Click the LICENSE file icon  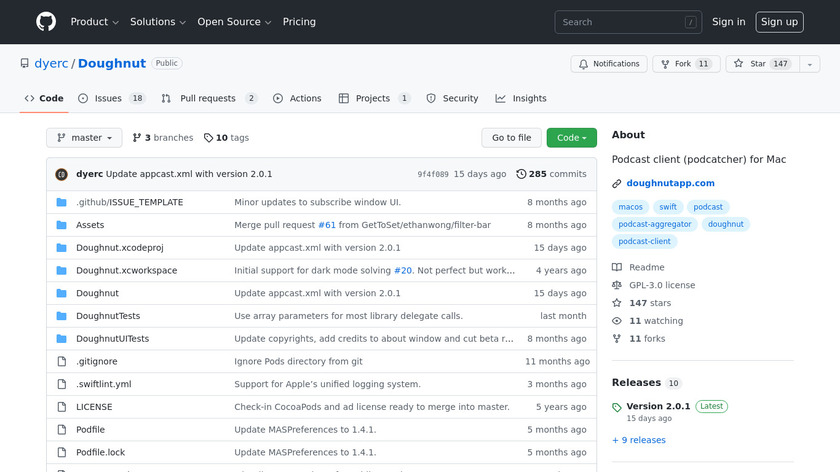[x=62, y=407]
